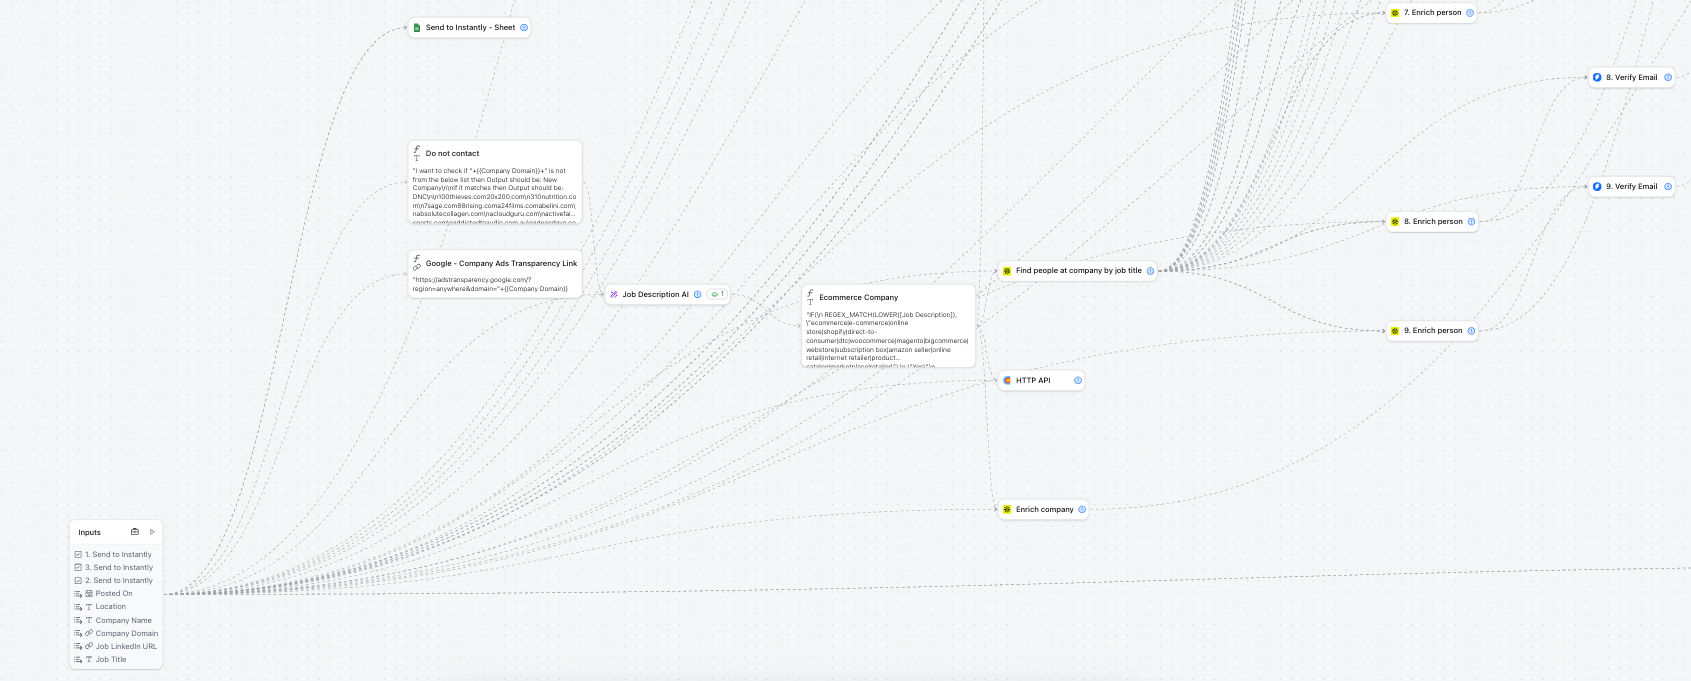The width and height of the screenshot is (1691, 681).
Task: Click the adstransparency.google.com formula text
Action: click(x=490, y=284)
